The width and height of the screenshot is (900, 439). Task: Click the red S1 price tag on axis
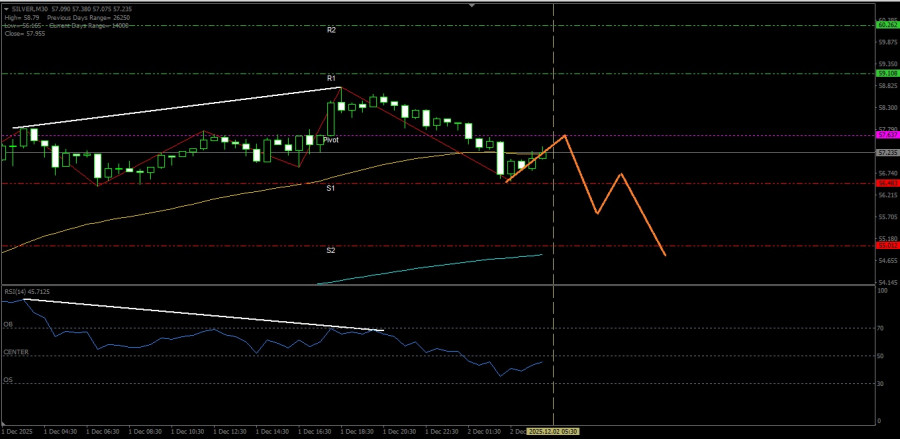click(887, 183)
